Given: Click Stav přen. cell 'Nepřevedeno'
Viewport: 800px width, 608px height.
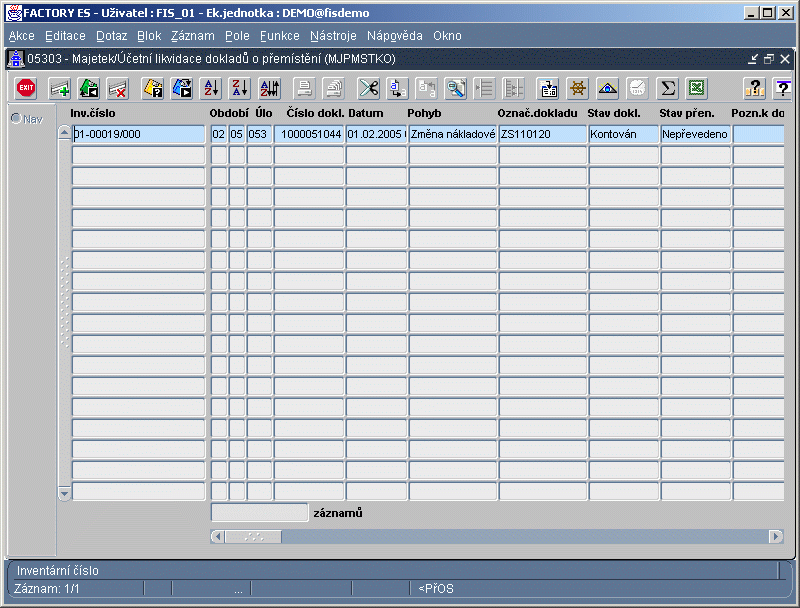Looking at the screenshot, I should tap(695, 134).
